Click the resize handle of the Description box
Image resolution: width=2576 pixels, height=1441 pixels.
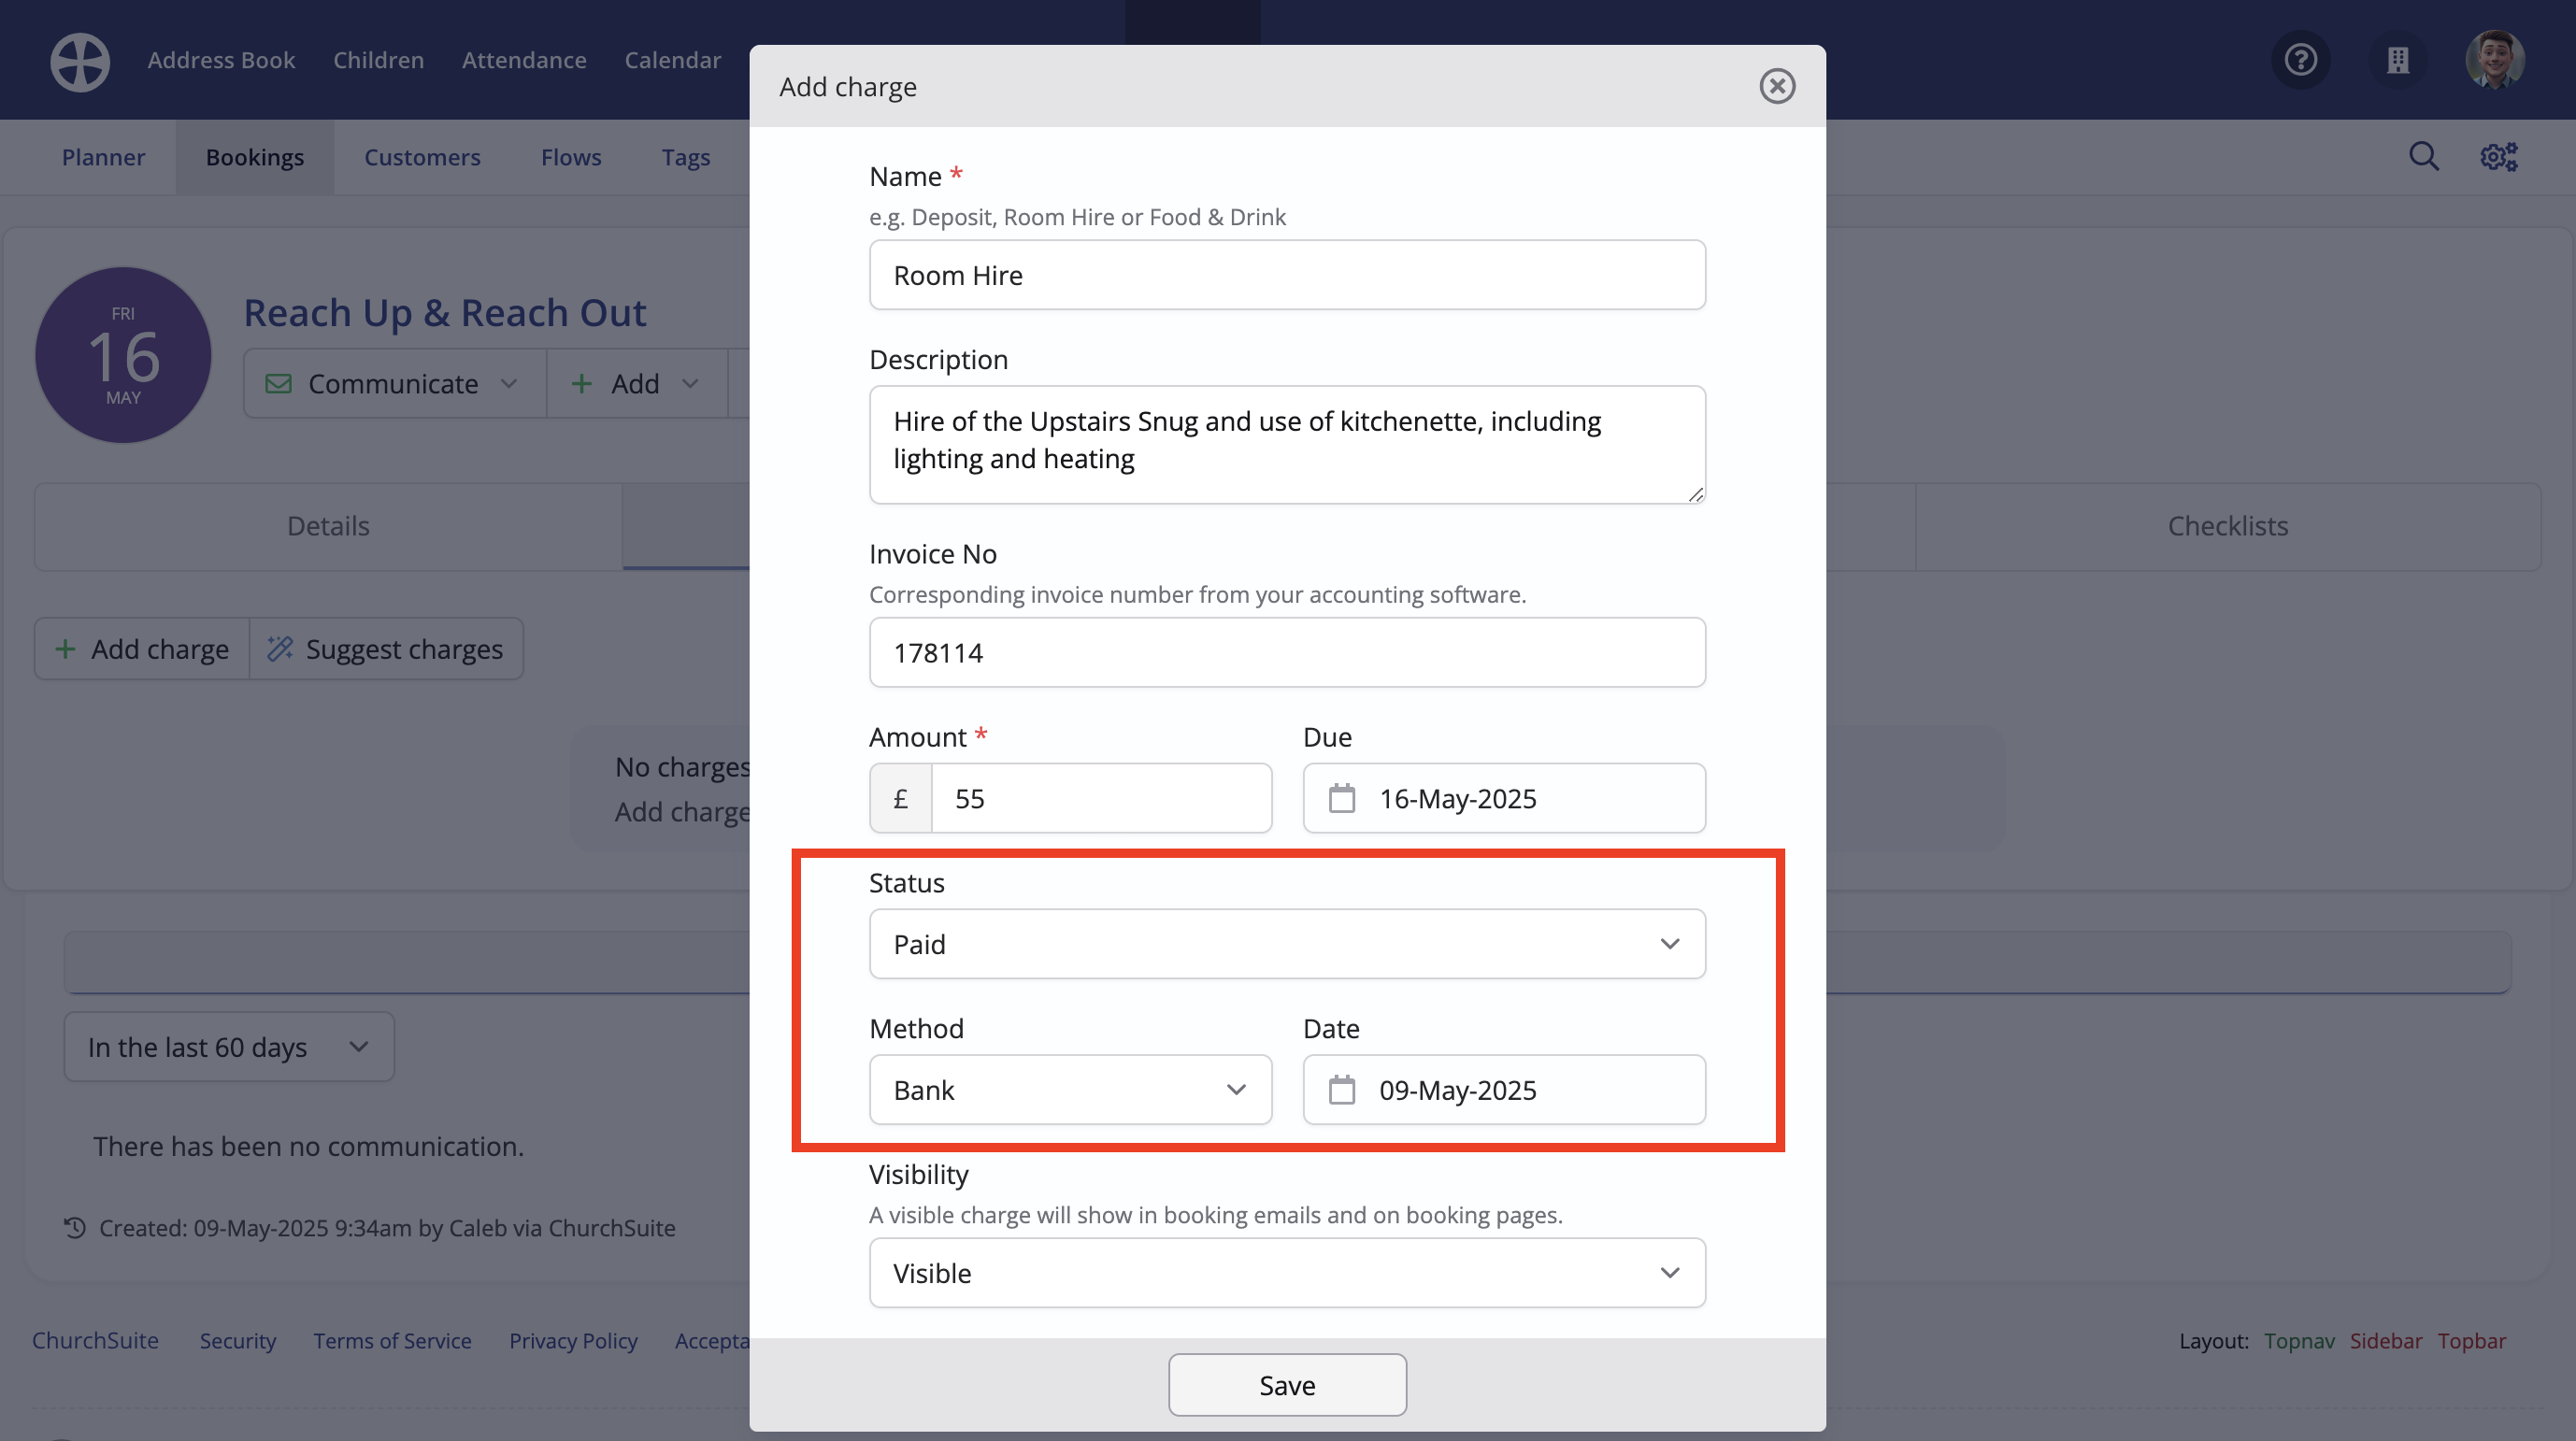(x=1695, y=494)
